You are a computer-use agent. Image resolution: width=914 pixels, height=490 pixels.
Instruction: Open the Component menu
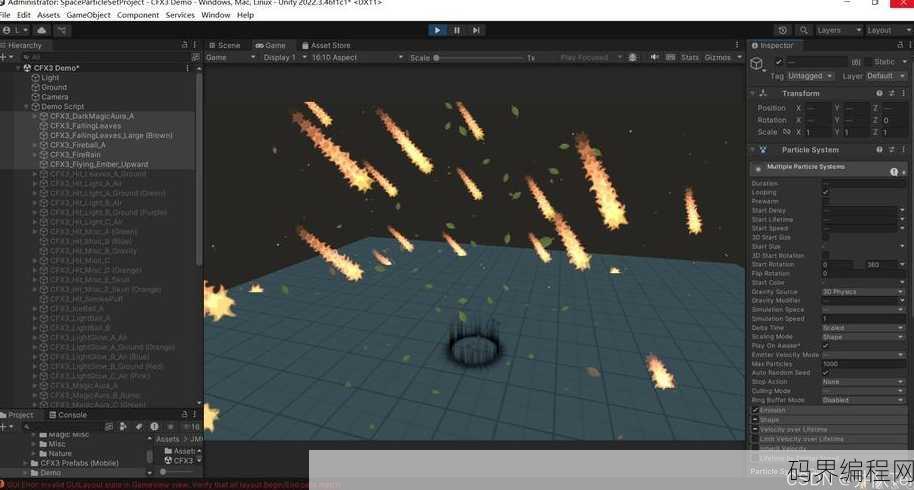(138, 15)
